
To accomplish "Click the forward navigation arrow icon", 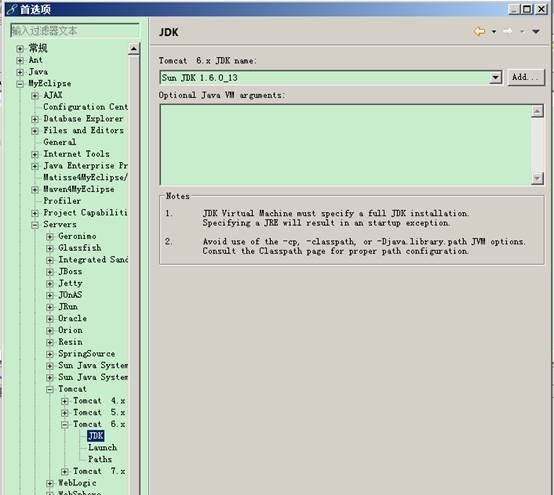I will pos(508,31).
